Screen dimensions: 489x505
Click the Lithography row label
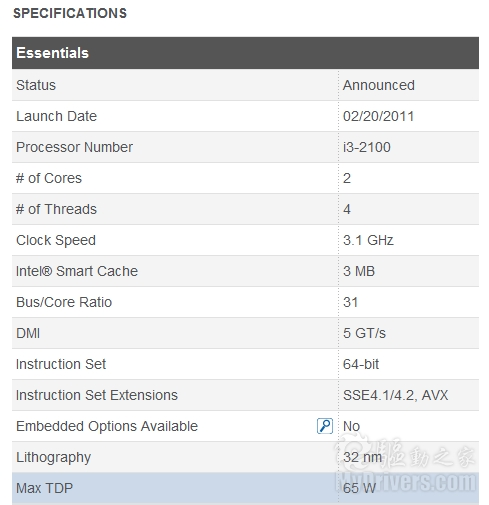(53, 457)
